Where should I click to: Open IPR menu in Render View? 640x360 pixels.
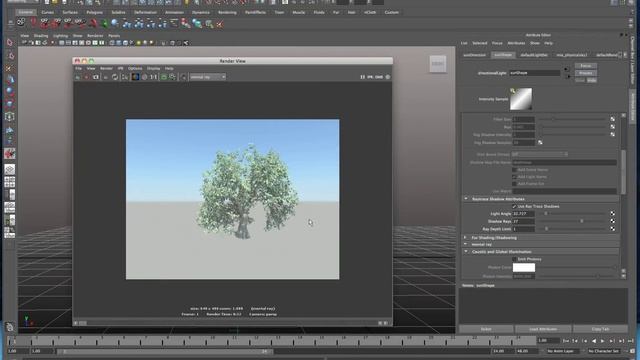point(120,68)
